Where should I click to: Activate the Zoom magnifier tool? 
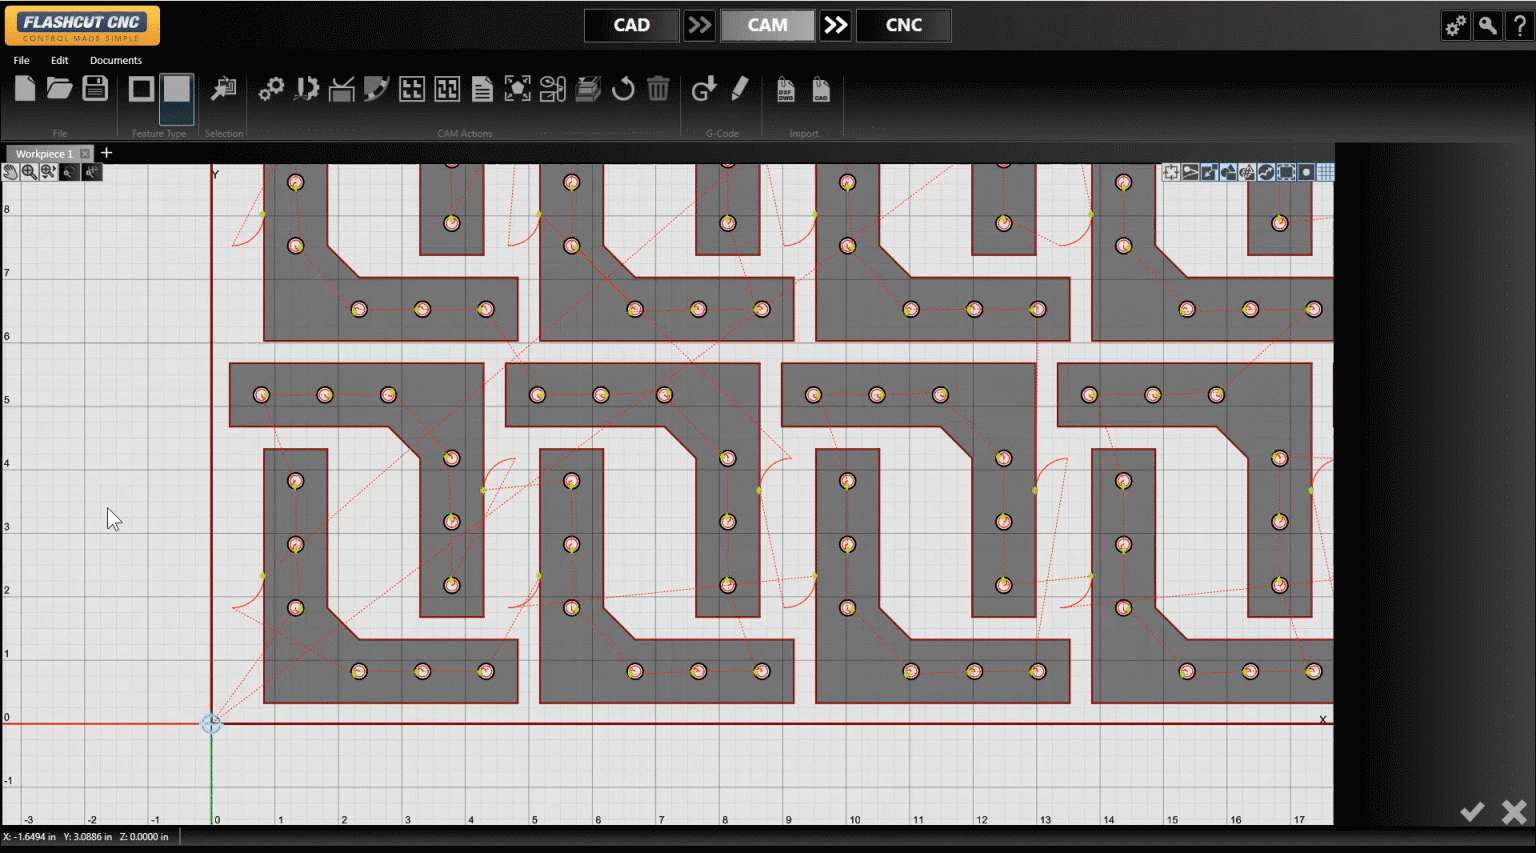[30, 172]
